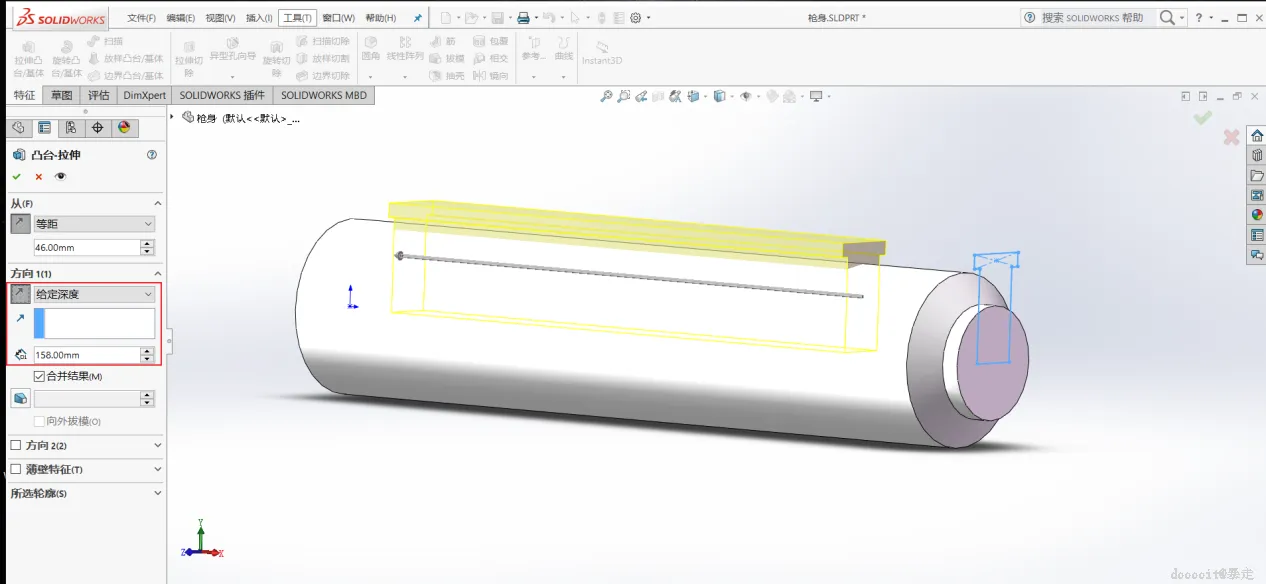Open View Palette icon in task pane
The image size is (1266, 584).
1257,195
